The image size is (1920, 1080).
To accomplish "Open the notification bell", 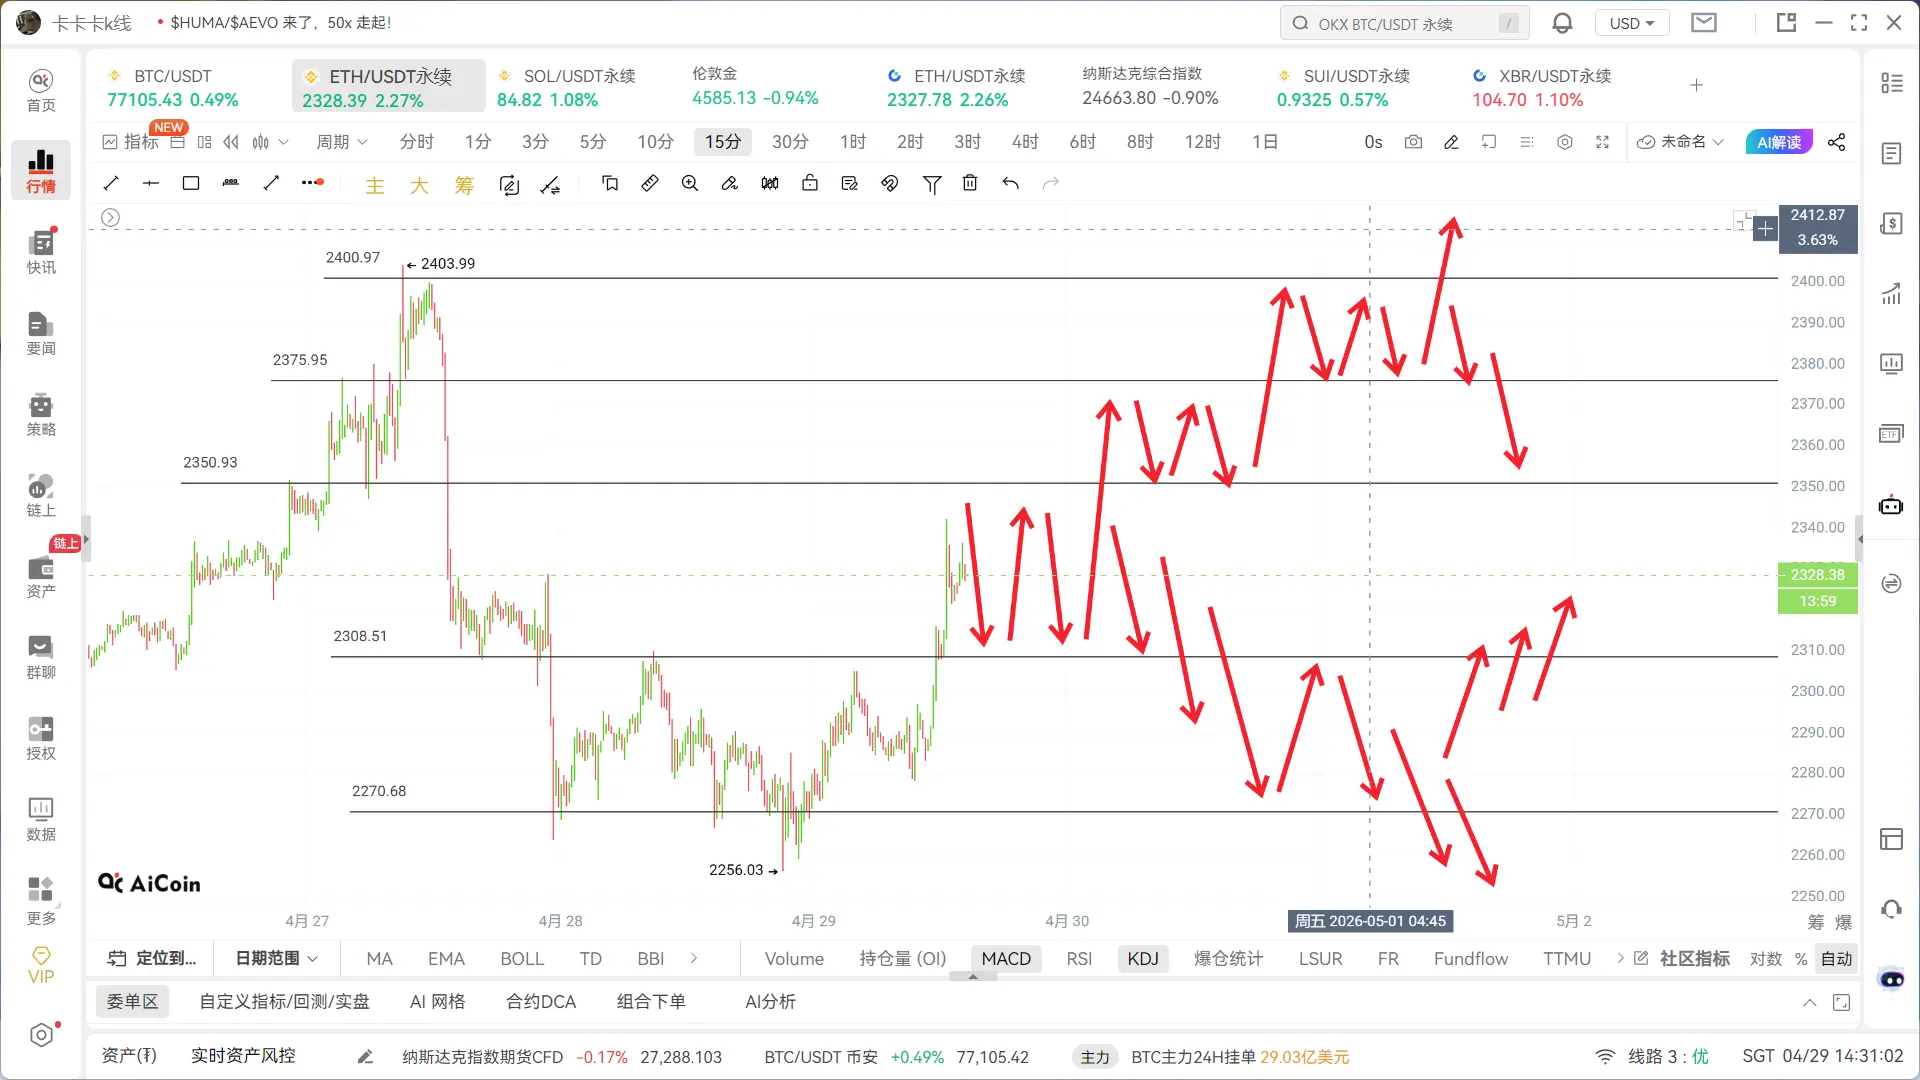I will (x=1562, y=23).
